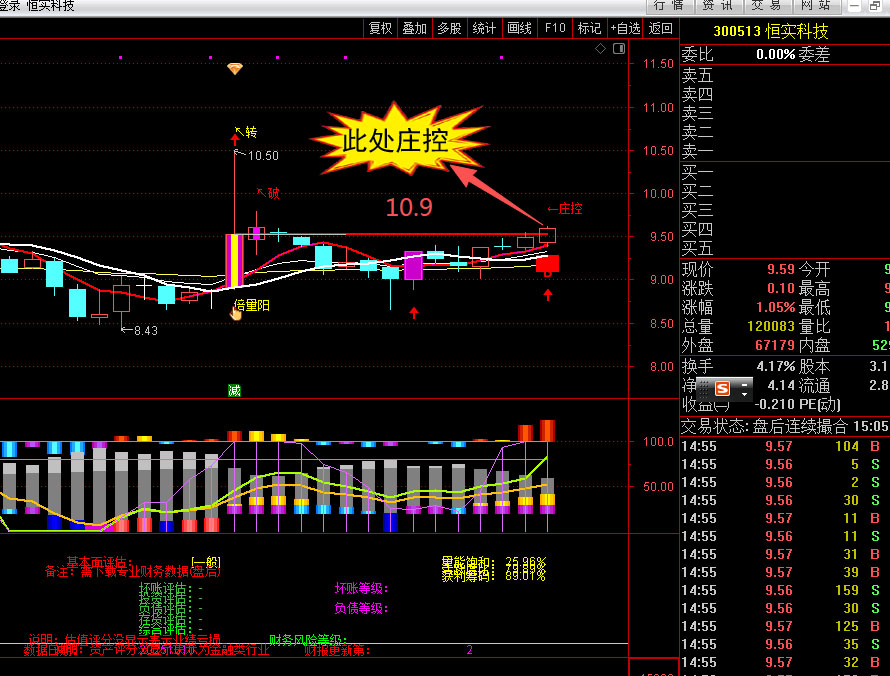
Task: Click the red up arrow under last candle
Action: tap(547, 294)
